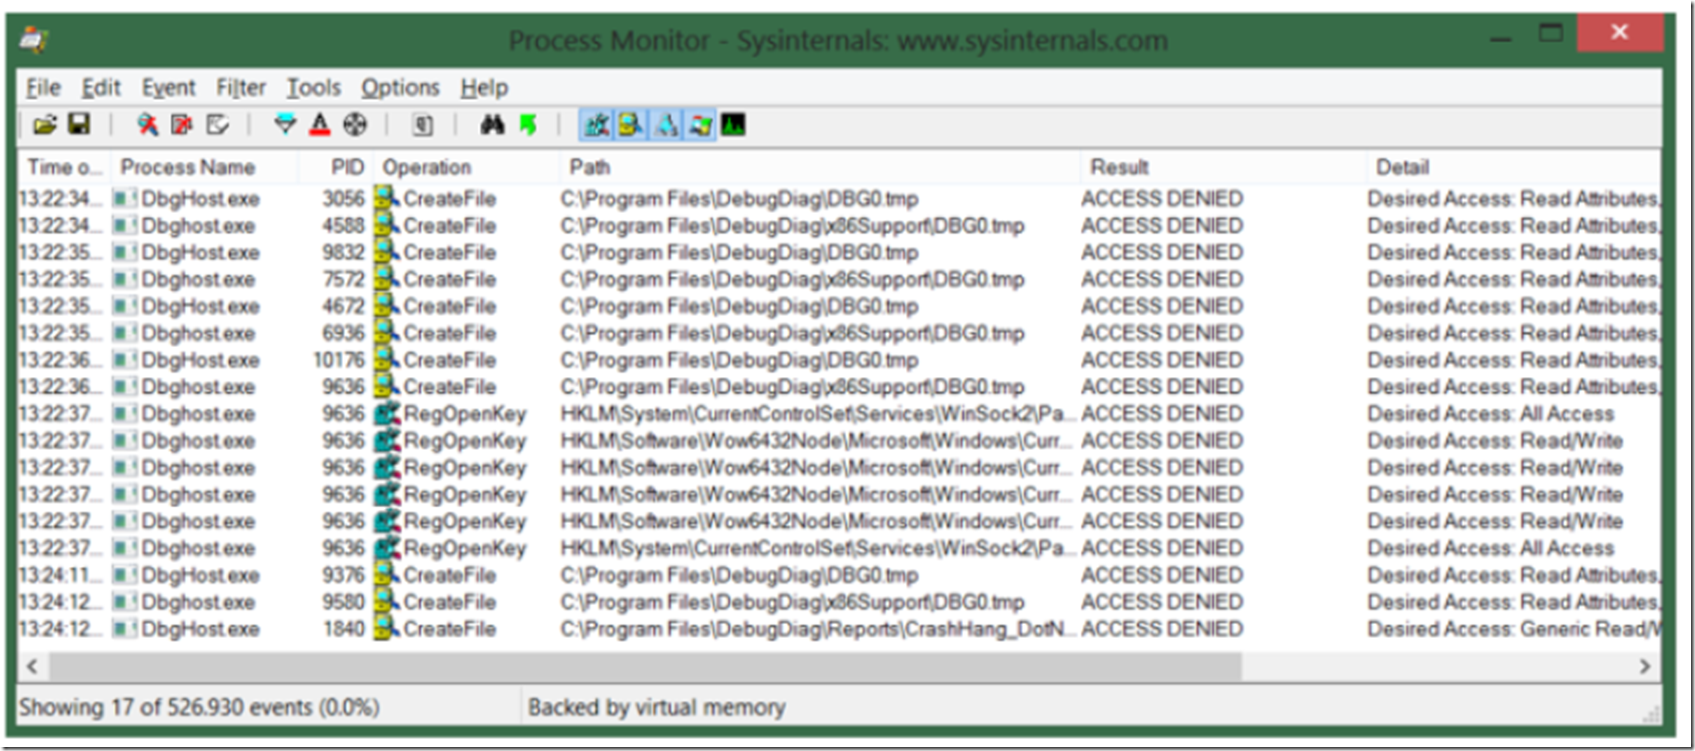Open the Options menu

coord(400,88)
